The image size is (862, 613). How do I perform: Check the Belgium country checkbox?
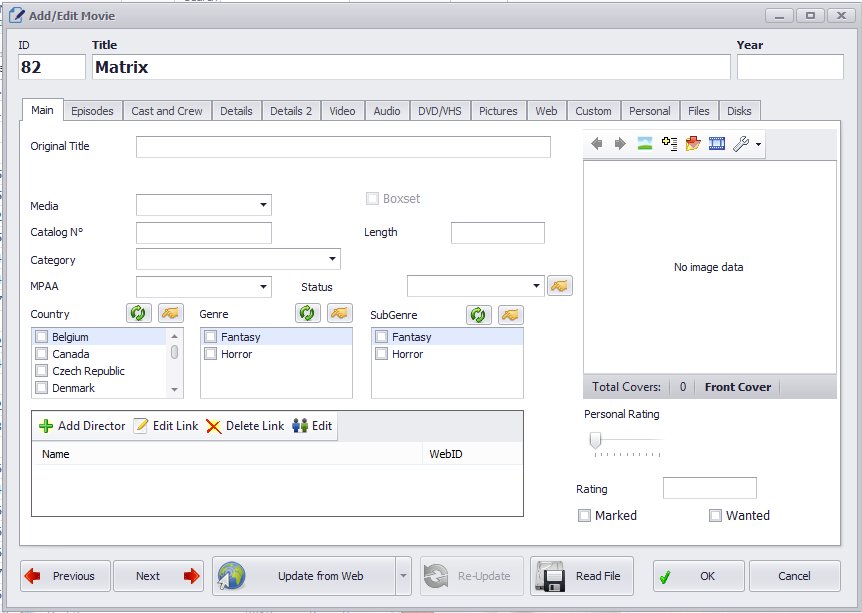point(42,338)
